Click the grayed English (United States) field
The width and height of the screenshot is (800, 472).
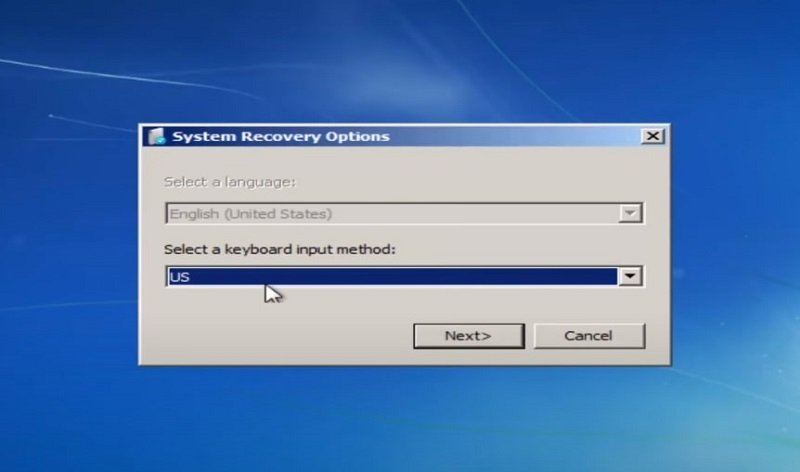pyautogui.click(x=390, y=213)
